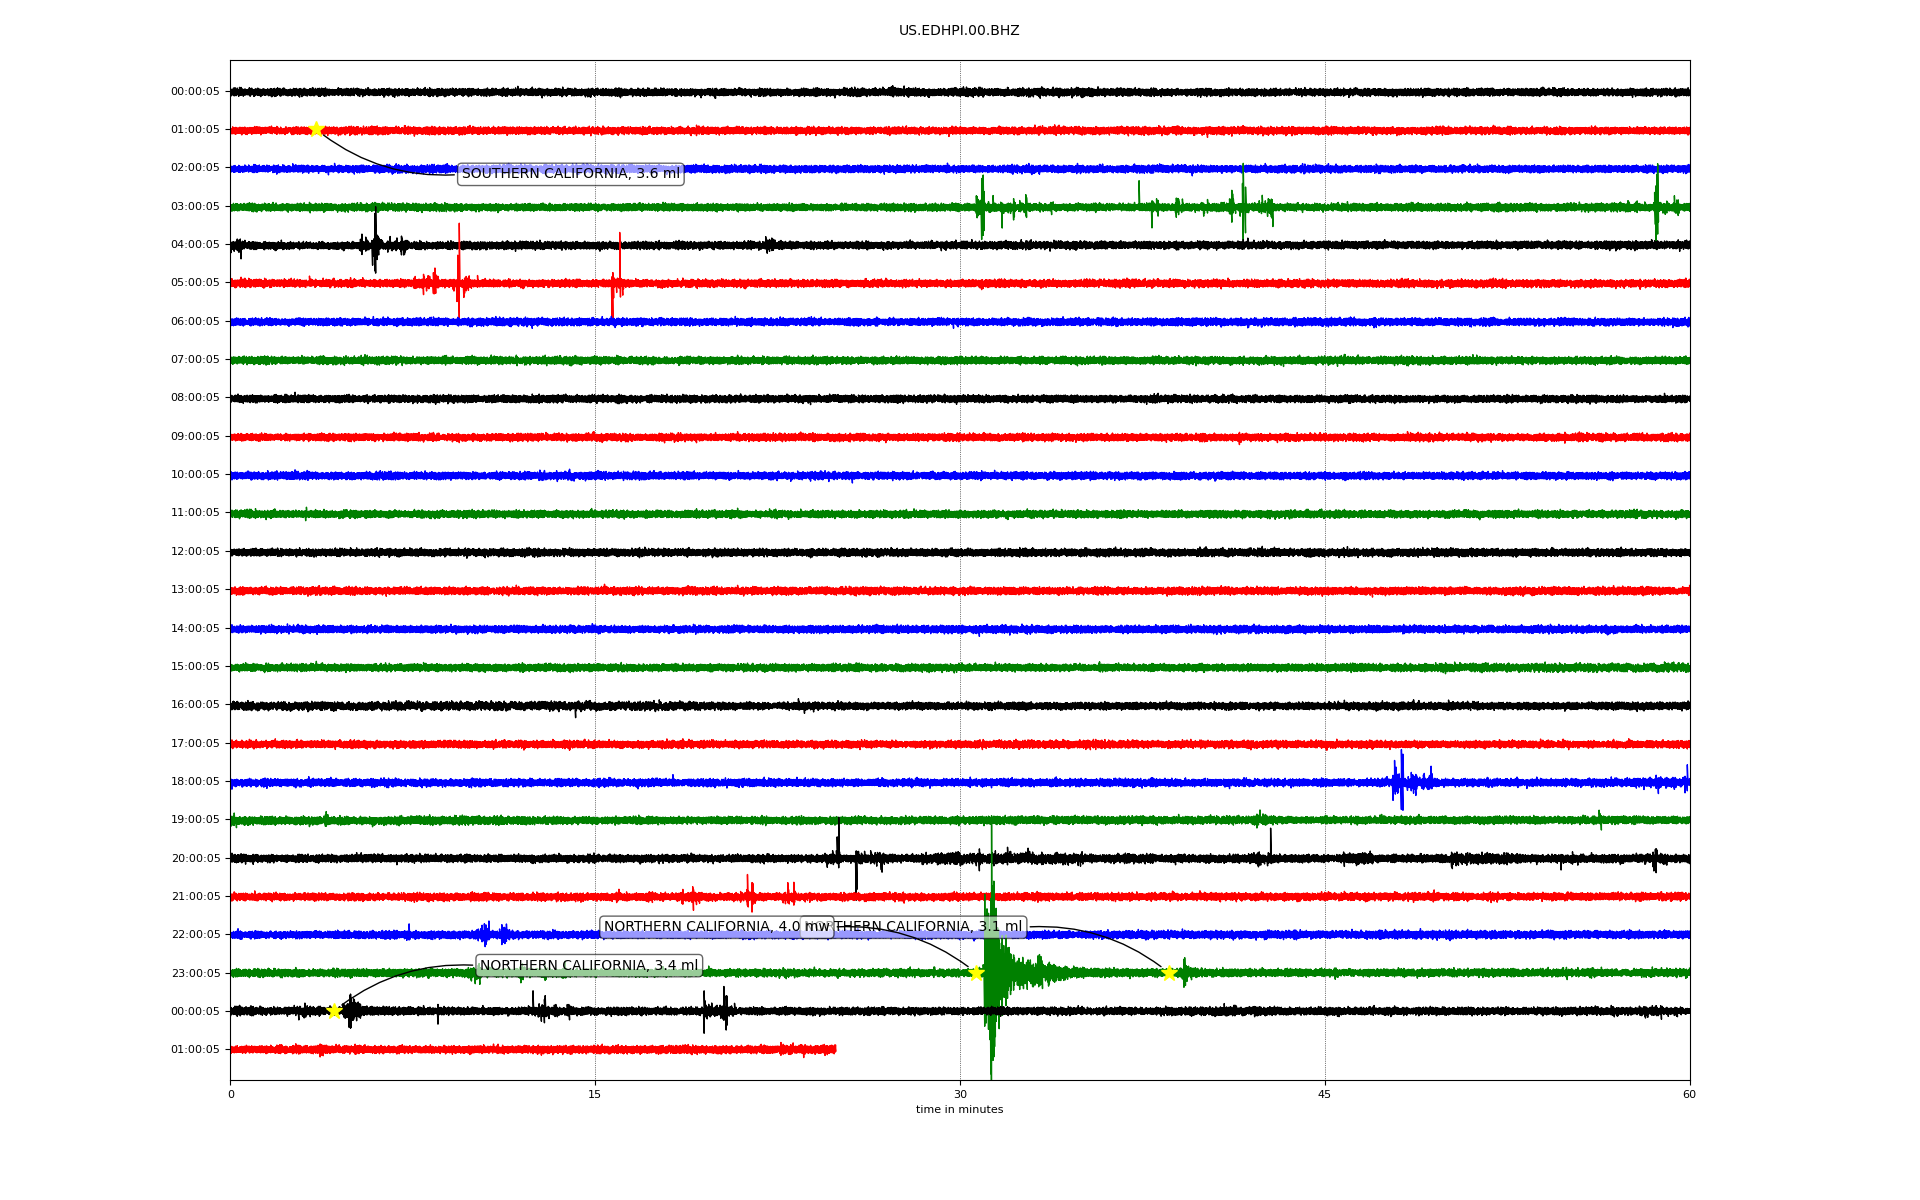1920x1200 pixels.
Task: Click the Northern California 3.4 ml star marker
Action: (334, 1011)
